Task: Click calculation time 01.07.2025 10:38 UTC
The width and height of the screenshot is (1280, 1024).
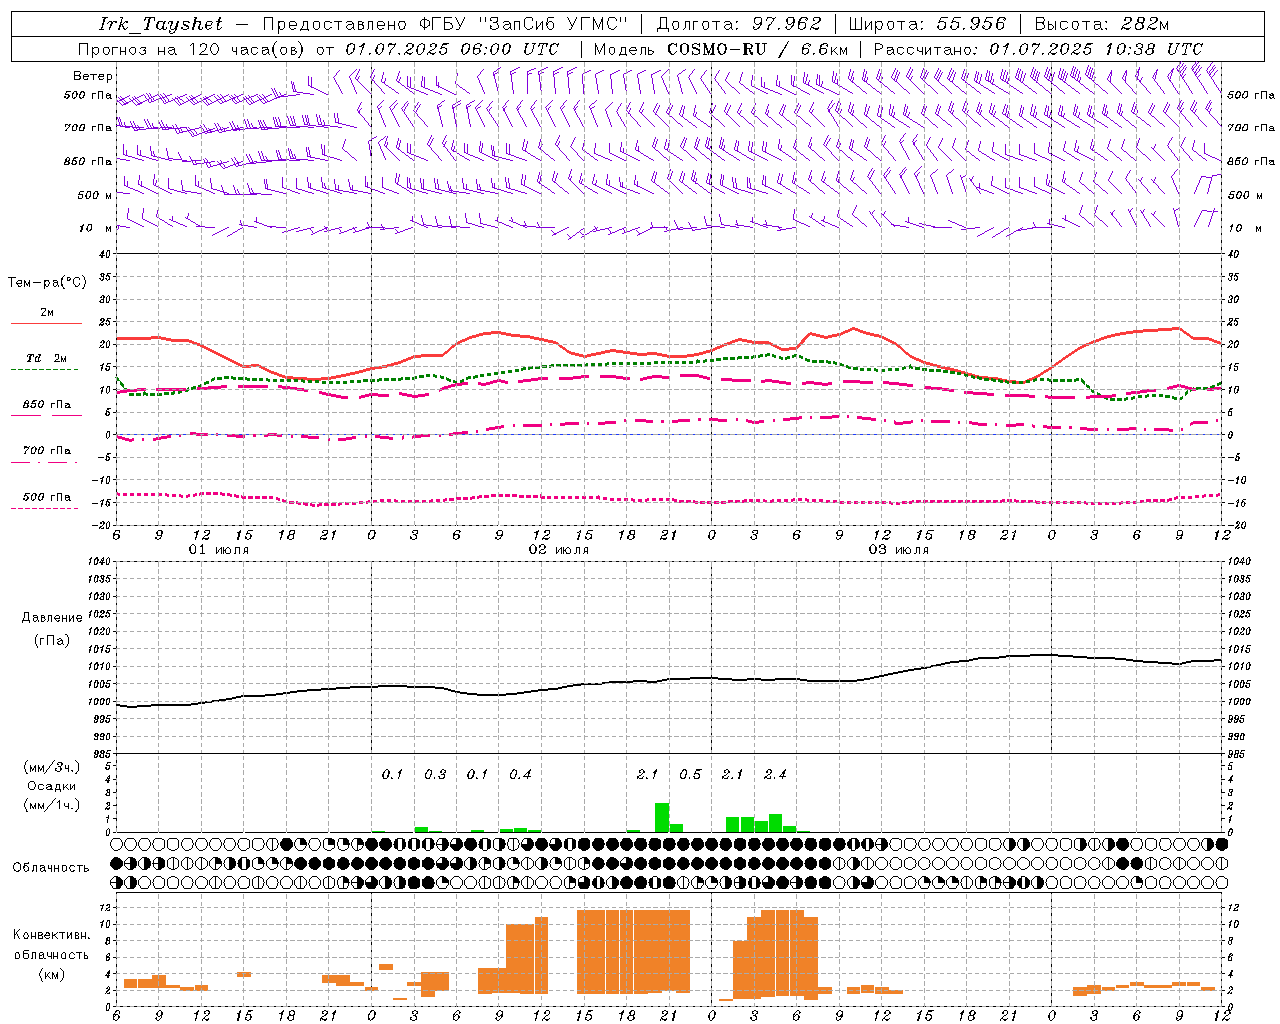Action: 1096,49
